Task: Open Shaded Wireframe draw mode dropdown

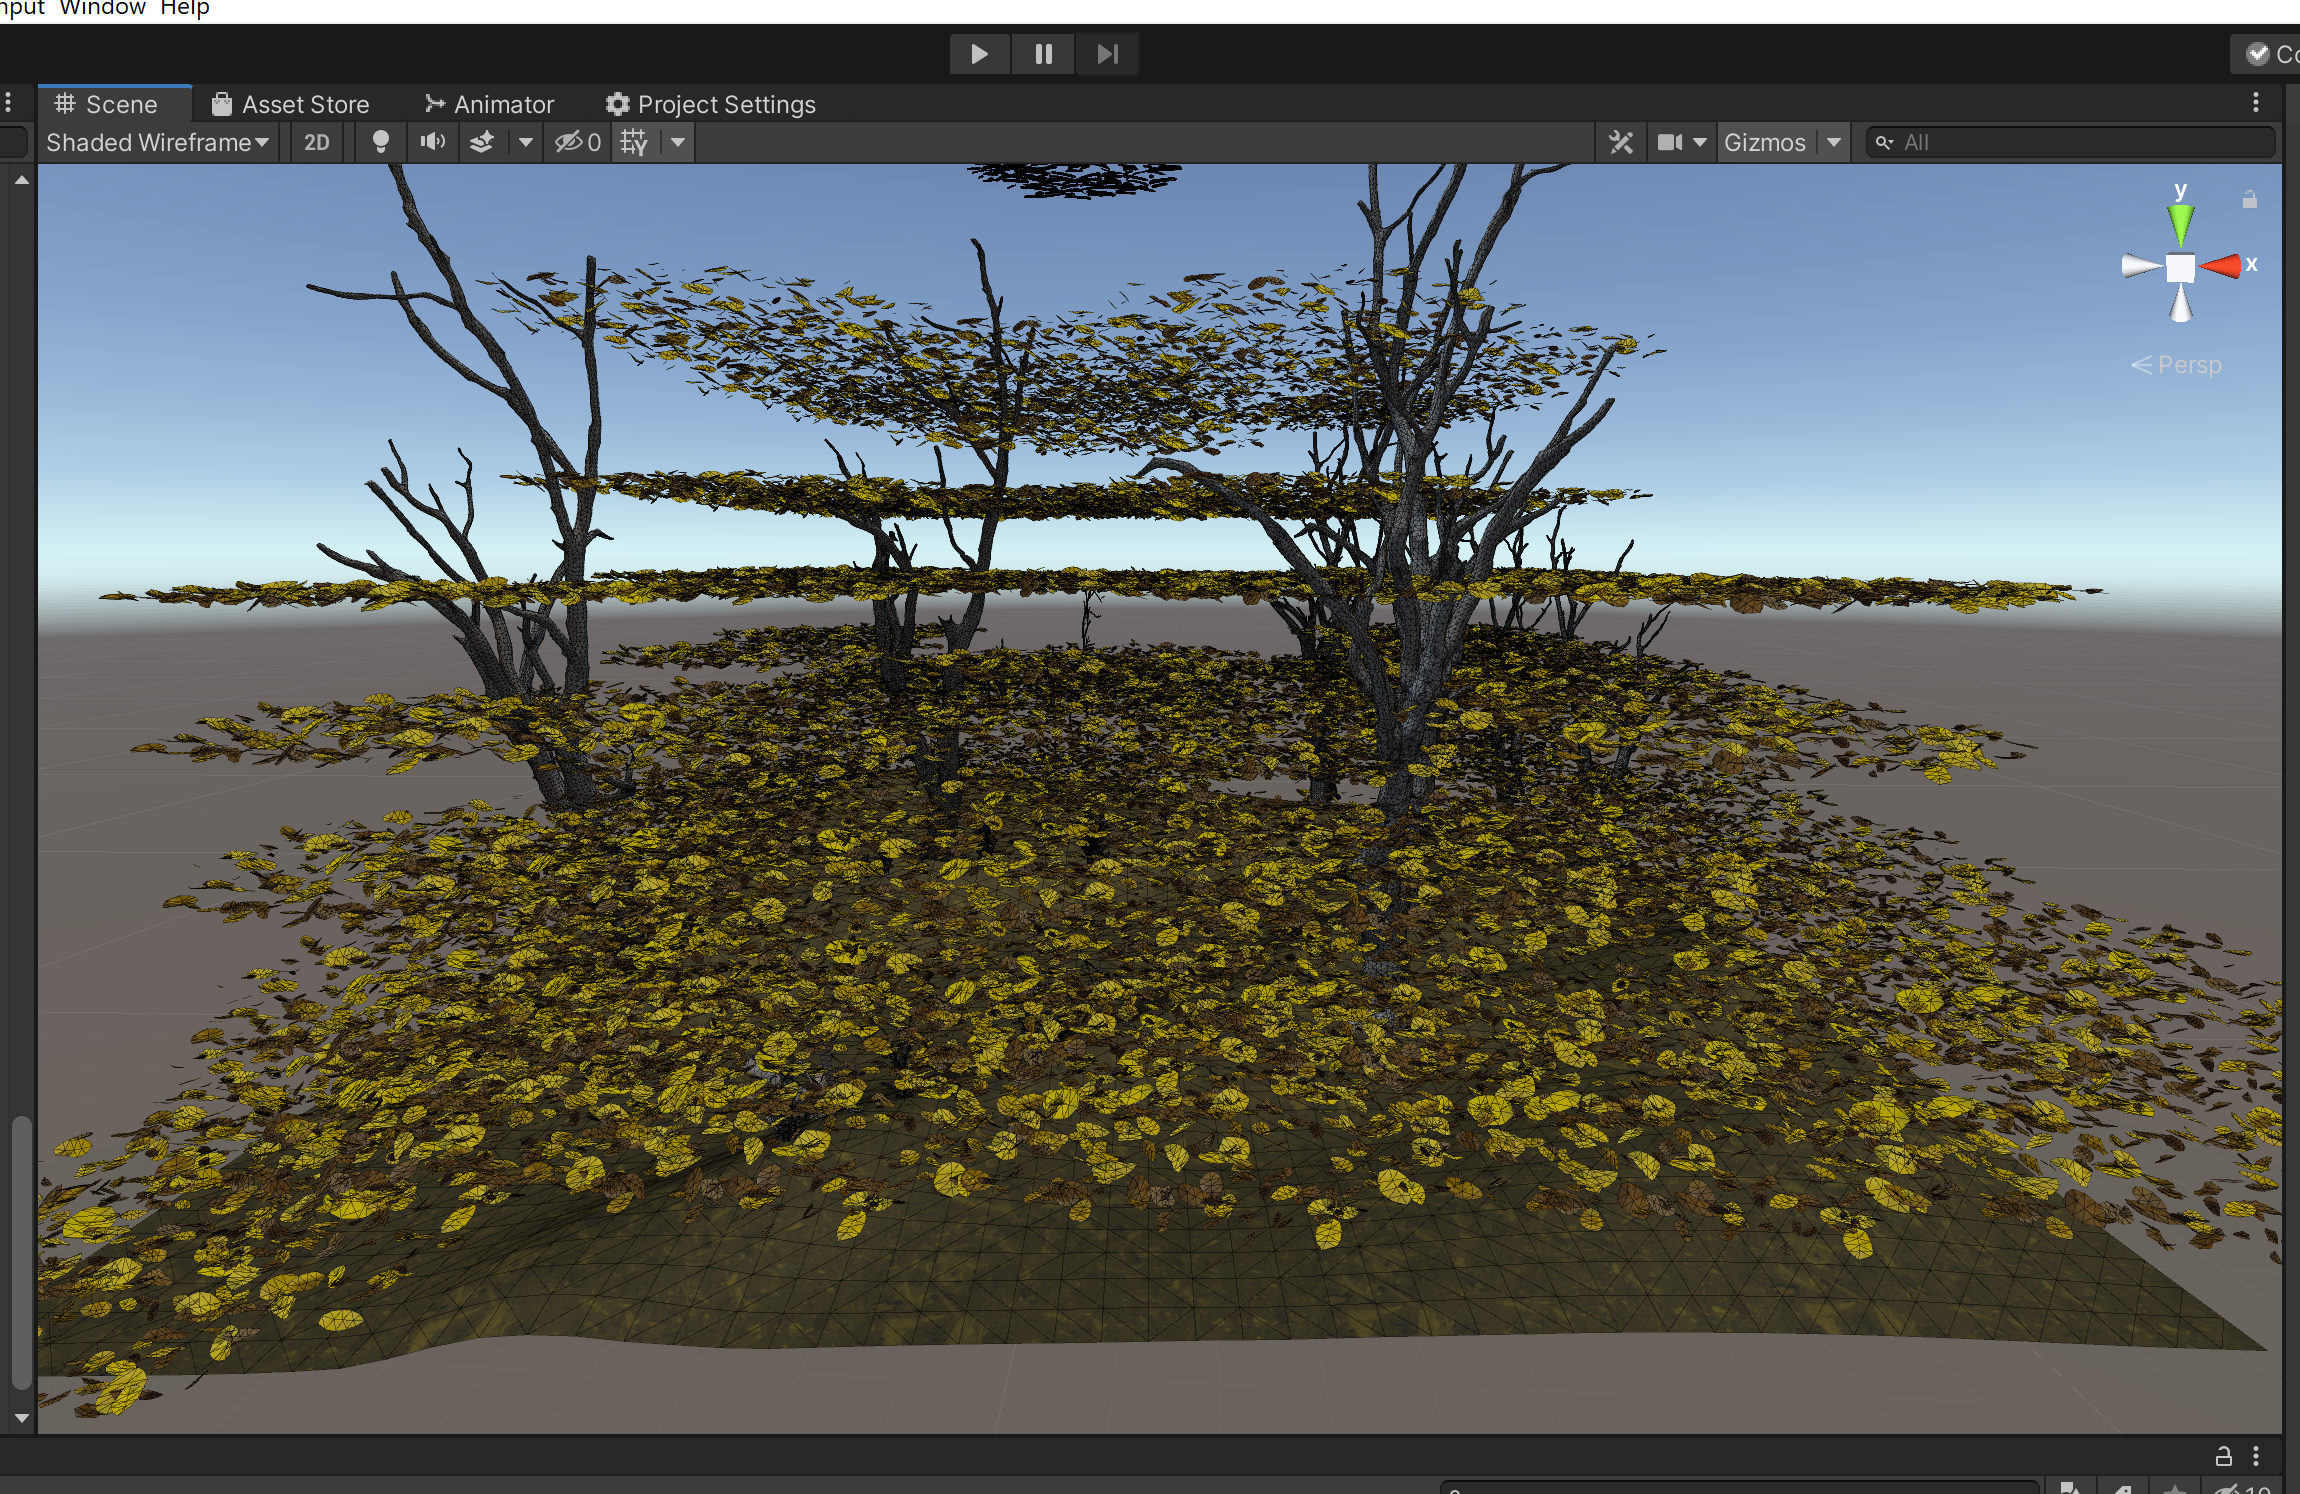Action: point(158,142)
